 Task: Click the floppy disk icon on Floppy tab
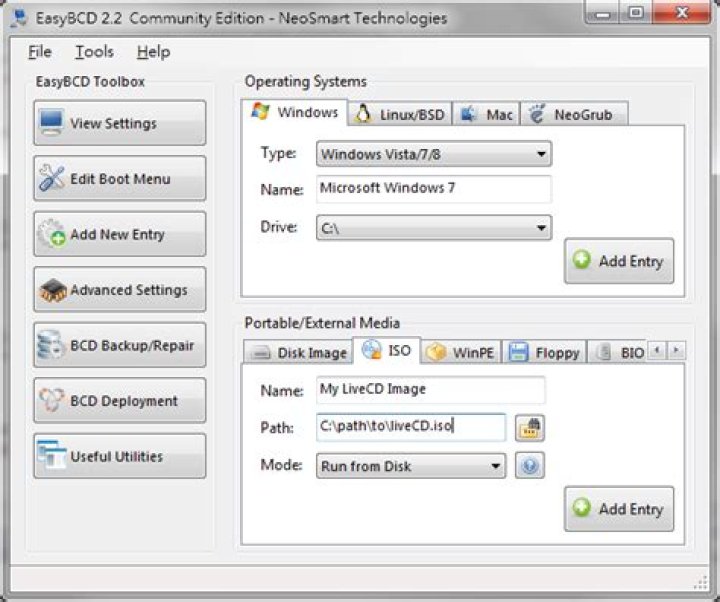tap(518, 352)
